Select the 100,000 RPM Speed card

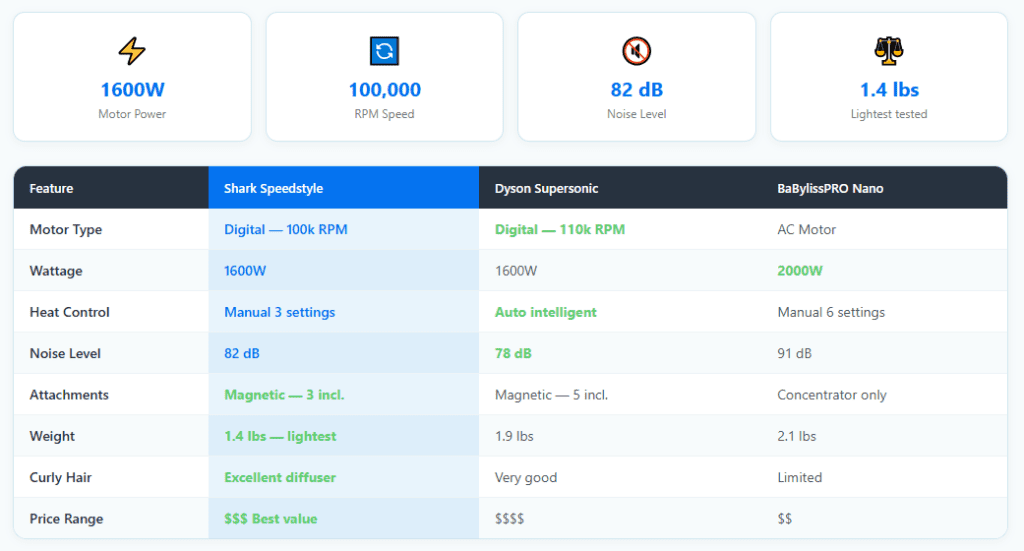click(385, 76)
